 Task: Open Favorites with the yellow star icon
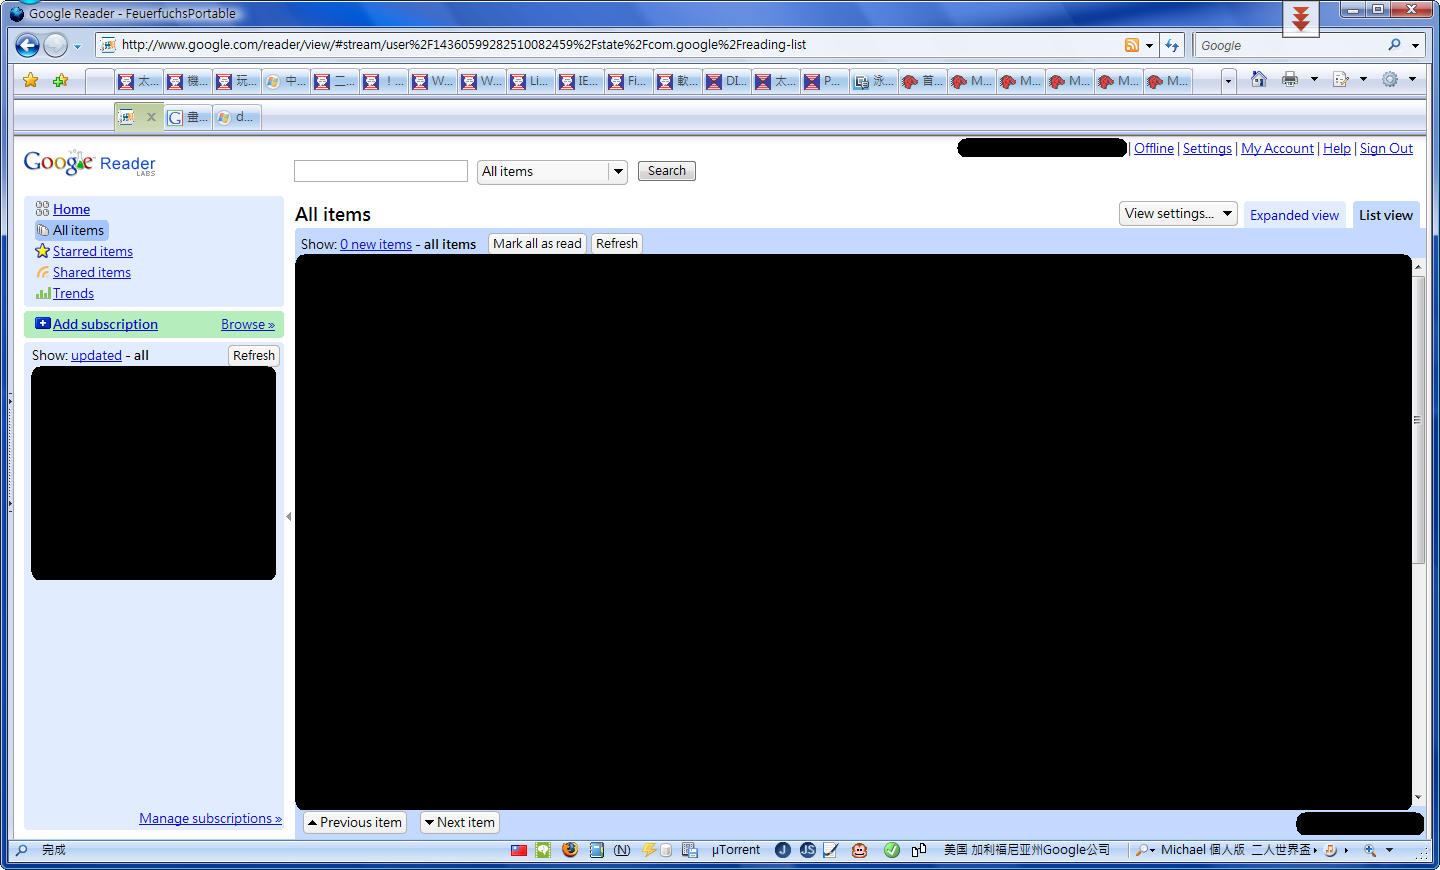(x=31, y=80)
